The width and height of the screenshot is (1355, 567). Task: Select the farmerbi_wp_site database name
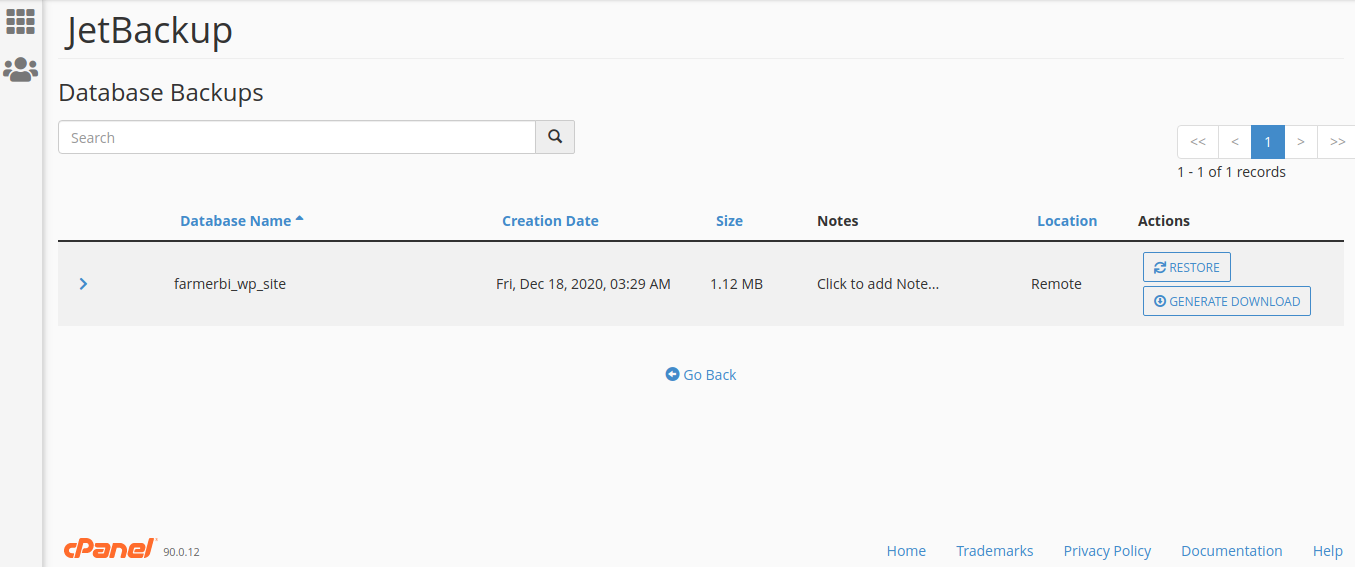pyautogui.click(x=230, y=284)
